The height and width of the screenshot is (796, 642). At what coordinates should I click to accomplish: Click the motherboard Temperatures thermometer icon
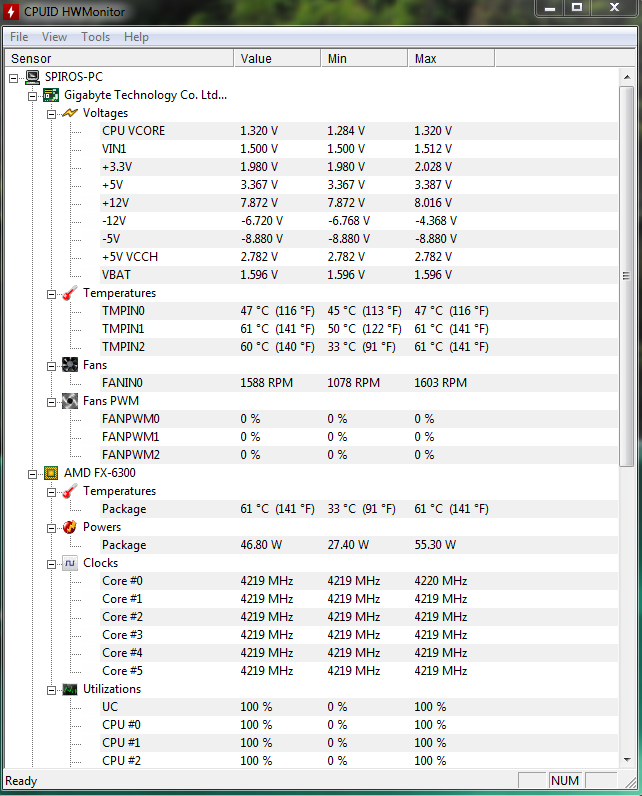tap(70, 293)
